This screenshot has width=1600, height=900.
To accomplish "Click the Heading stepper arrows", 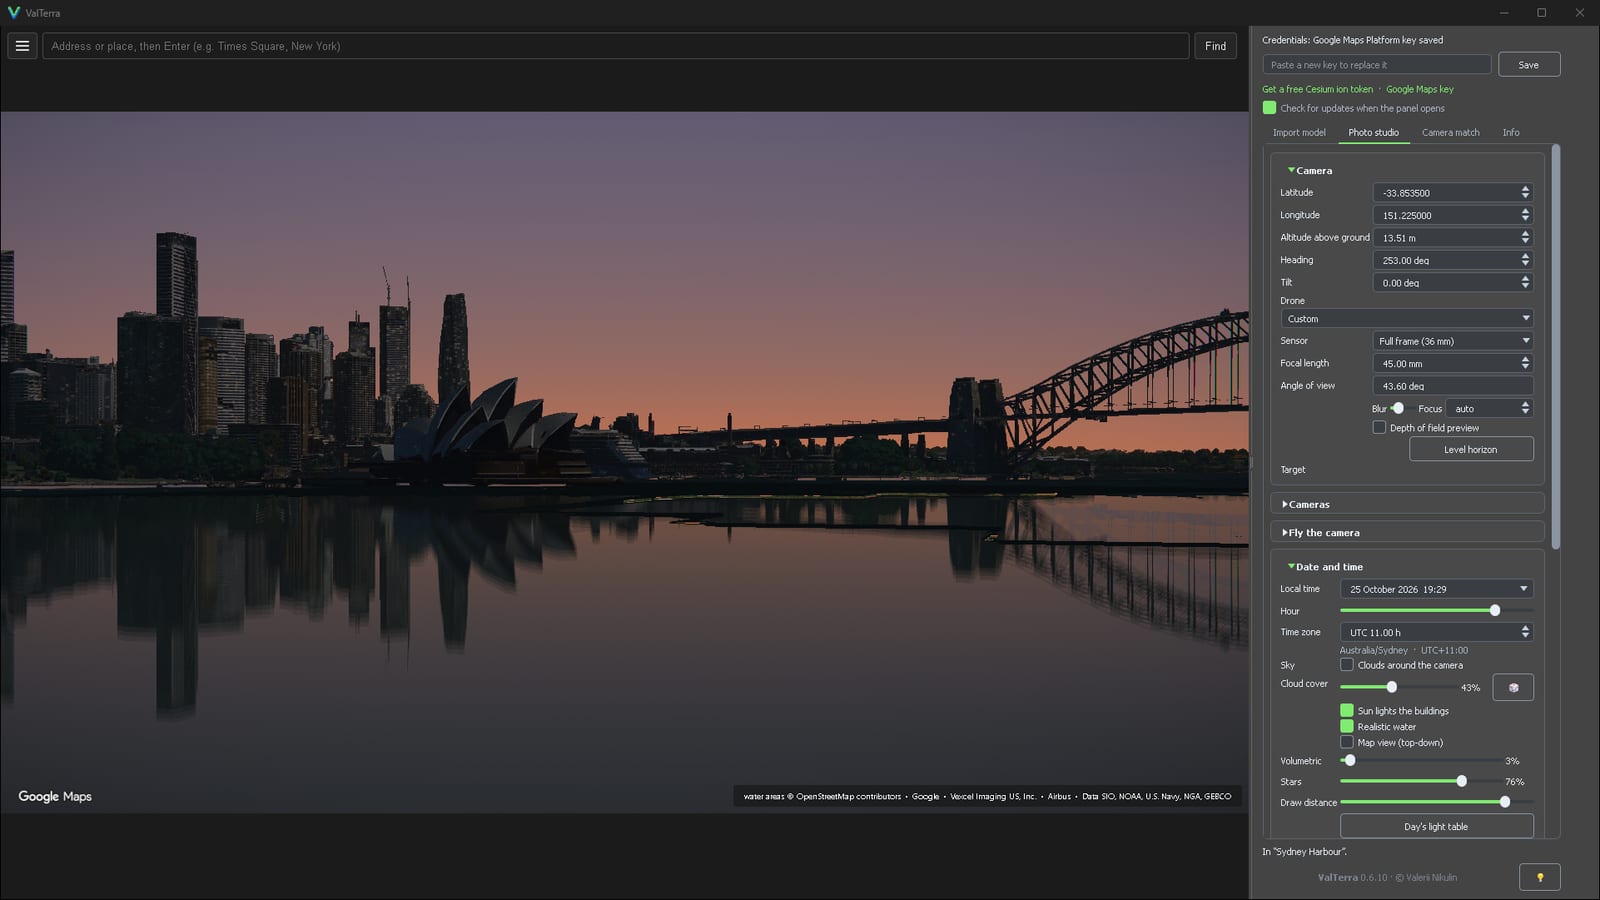I will (1525, 260).
